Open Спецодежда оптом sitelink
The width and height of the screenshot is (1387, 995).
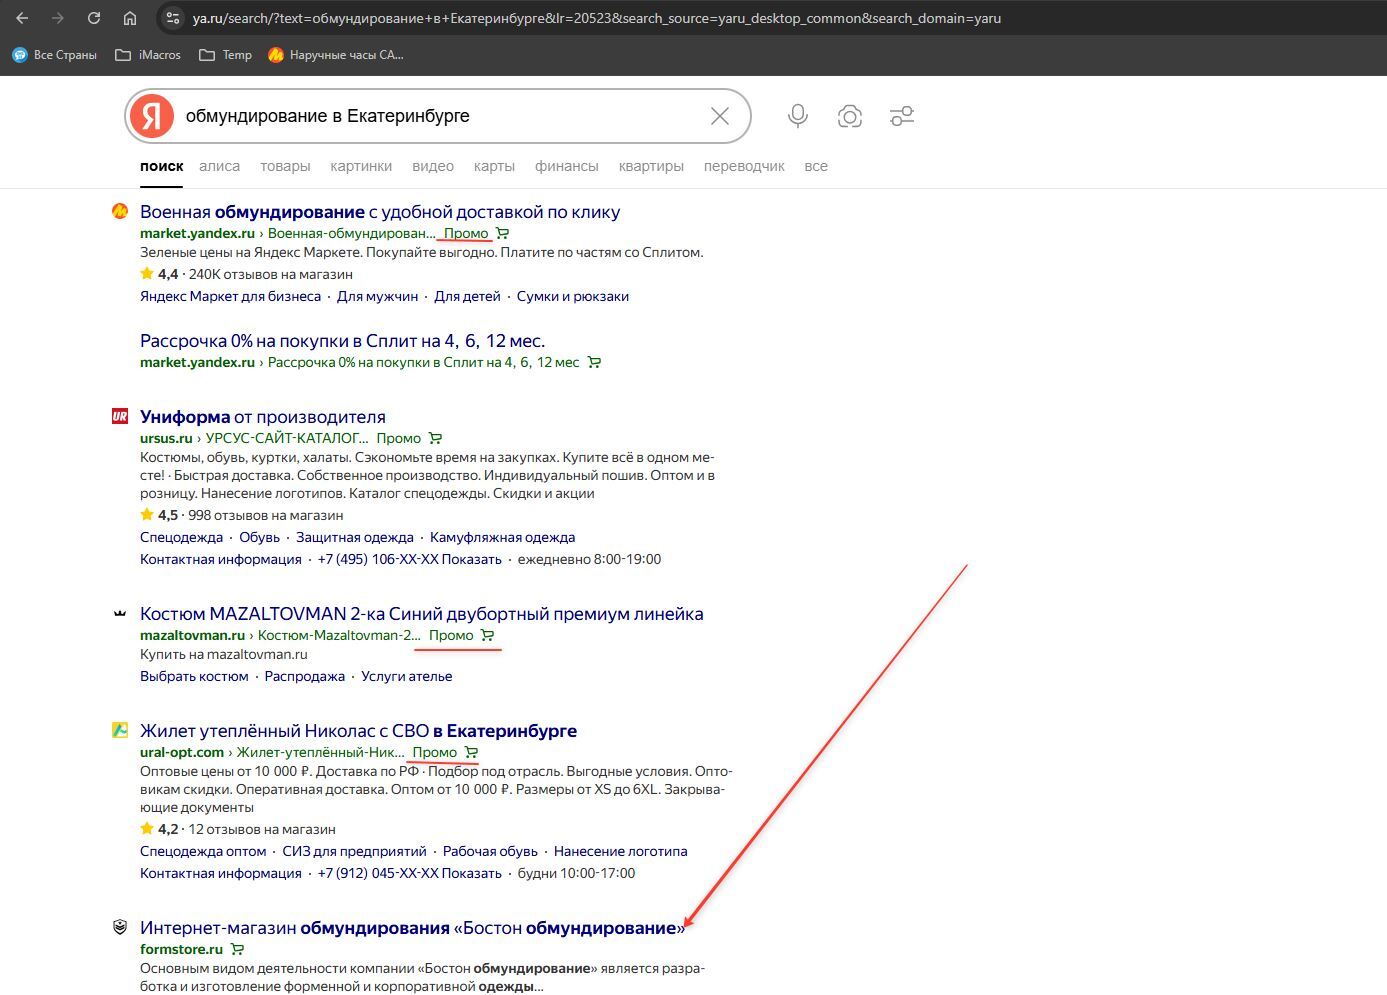click(203, 851)
